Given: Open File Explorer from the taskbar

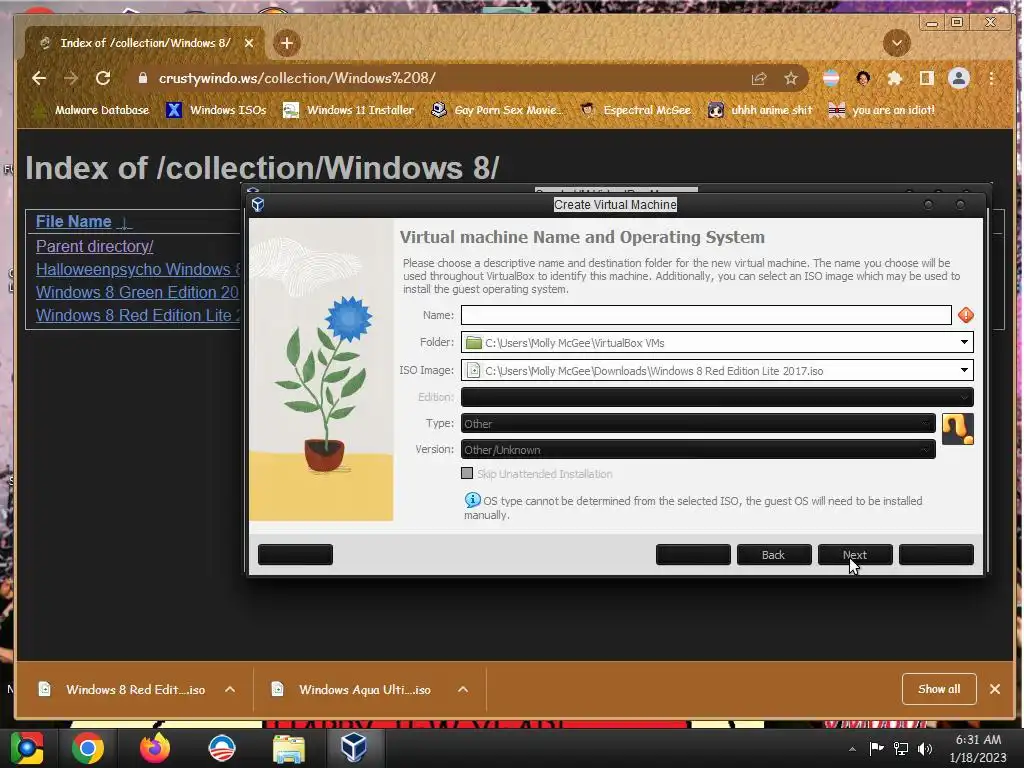Looking at the screenshot, I should 288,748.
